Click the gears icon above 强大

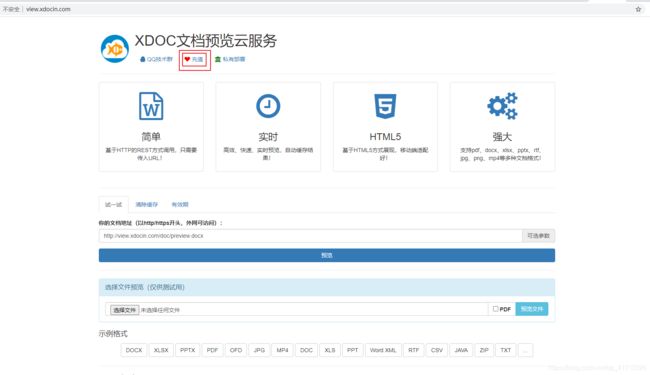(502, 106)
